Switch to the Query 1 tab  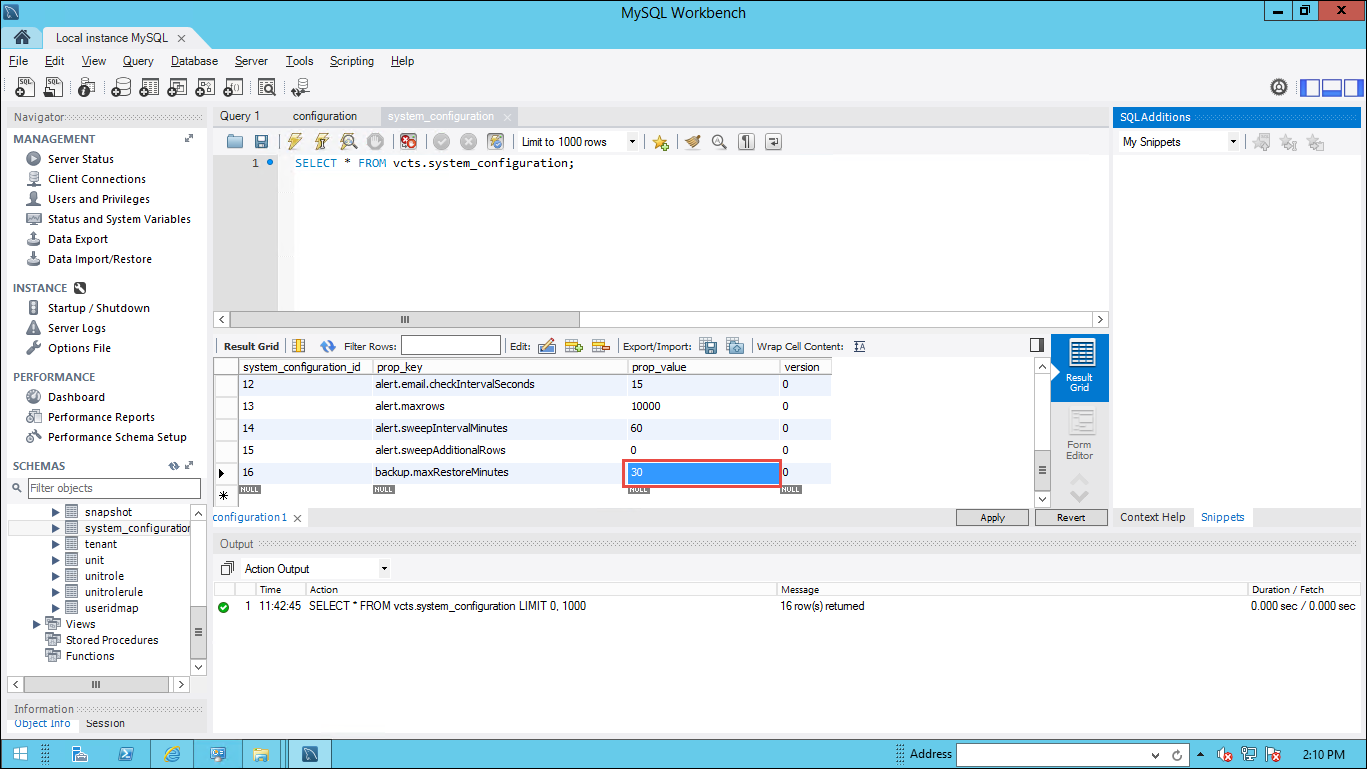[240, 116]
